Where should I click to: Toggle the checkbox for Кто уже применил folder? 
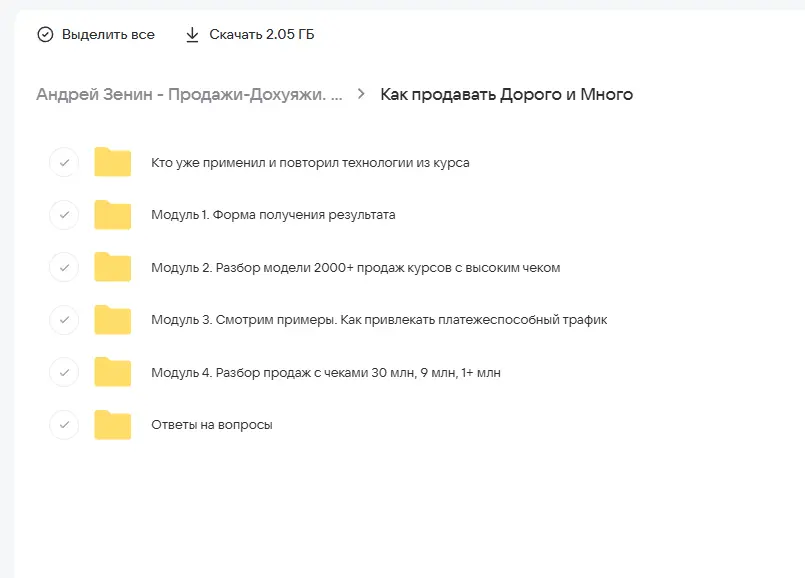(x=64, y=162)
